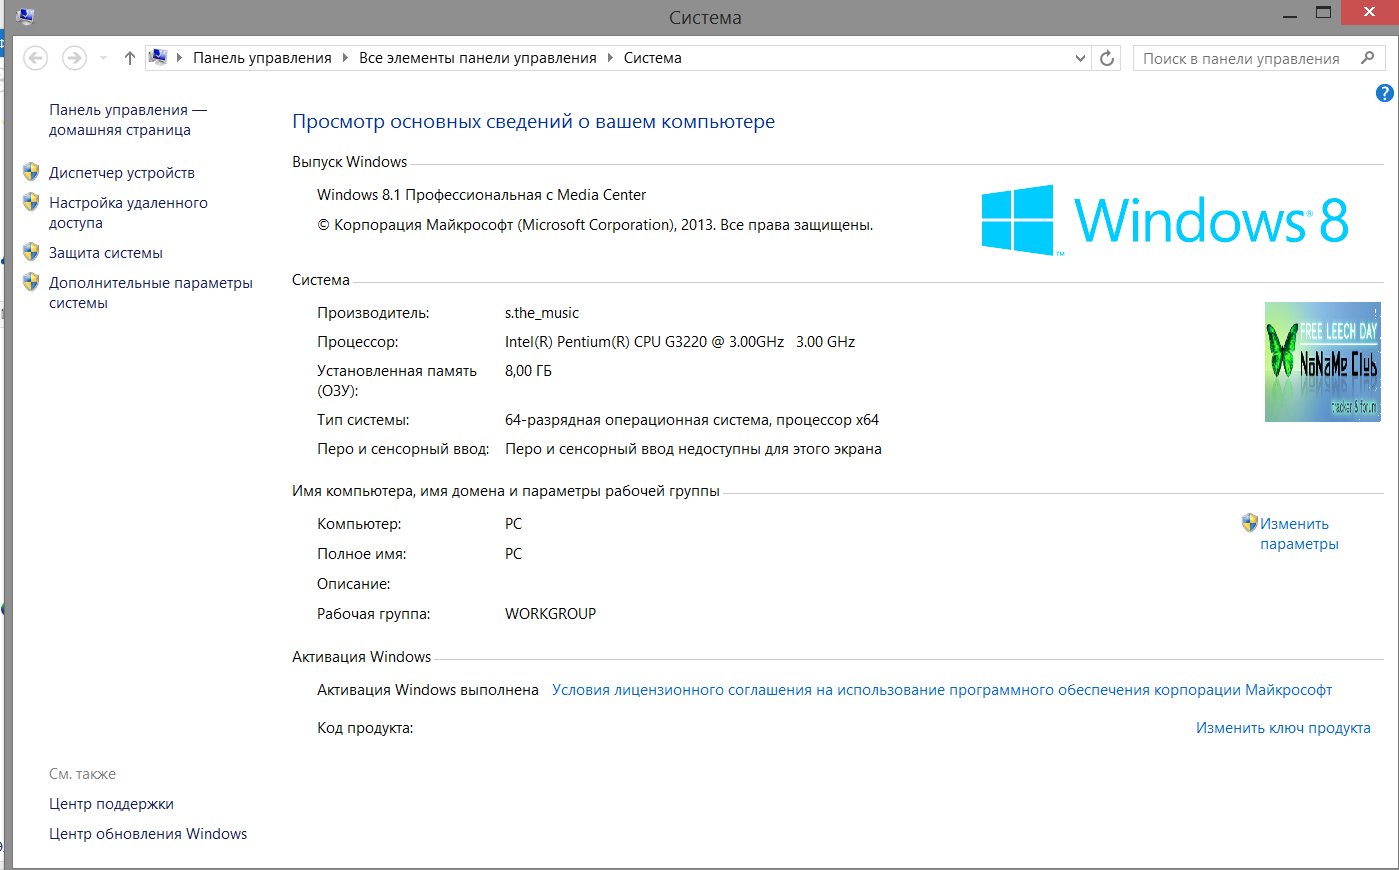This screenshot has height=870, width=1399.
Task: Expand chevron after Панель управления breadcrumb
Action: coord(345,58)
